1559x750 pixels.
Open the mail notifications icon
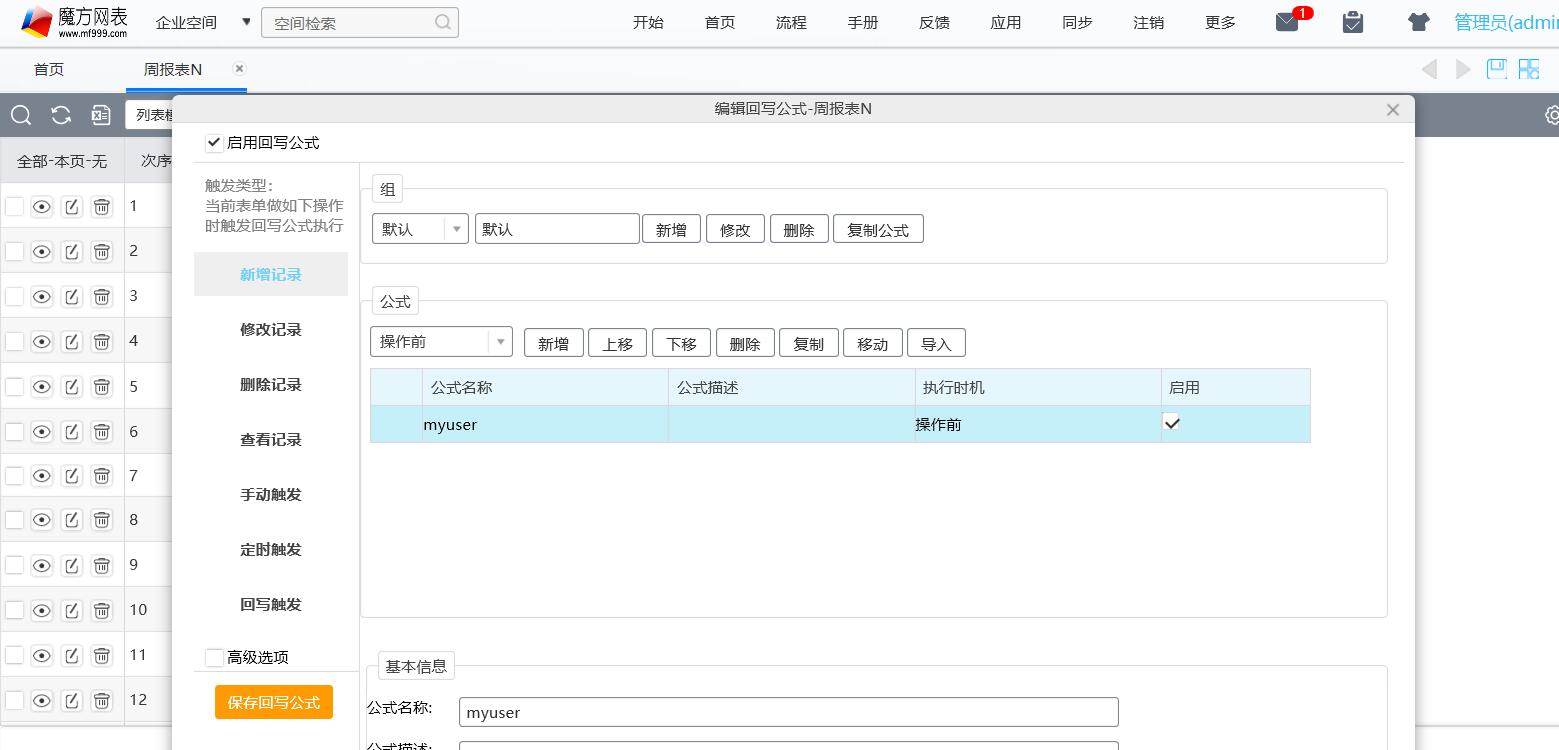click(1287, 22)
